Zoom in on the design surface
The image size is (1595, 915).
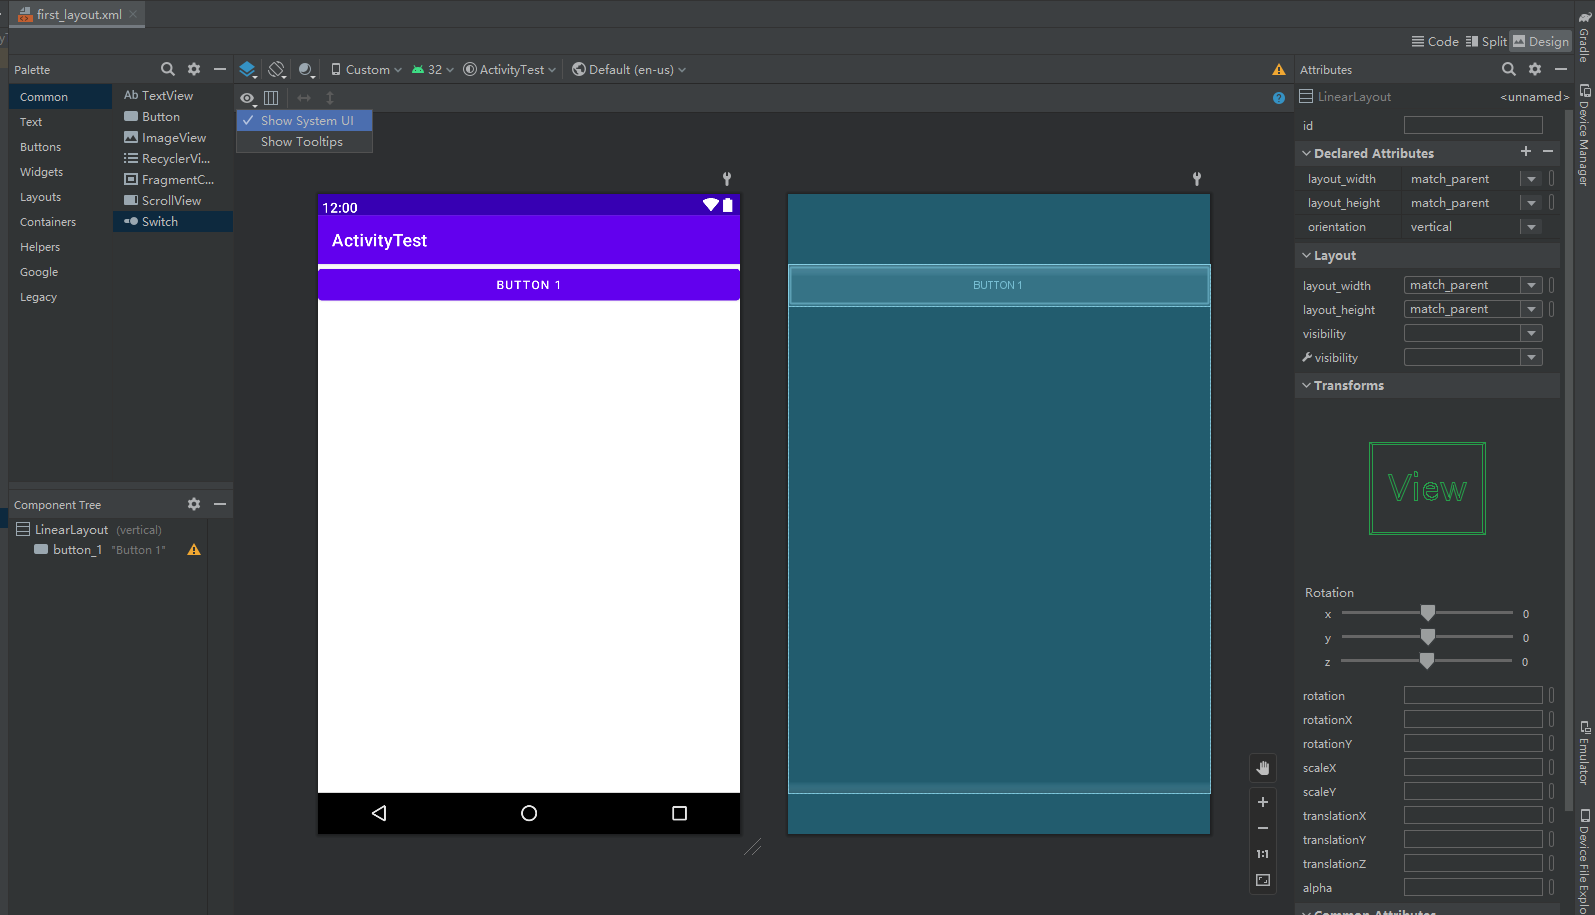[x=1263, y=802]
